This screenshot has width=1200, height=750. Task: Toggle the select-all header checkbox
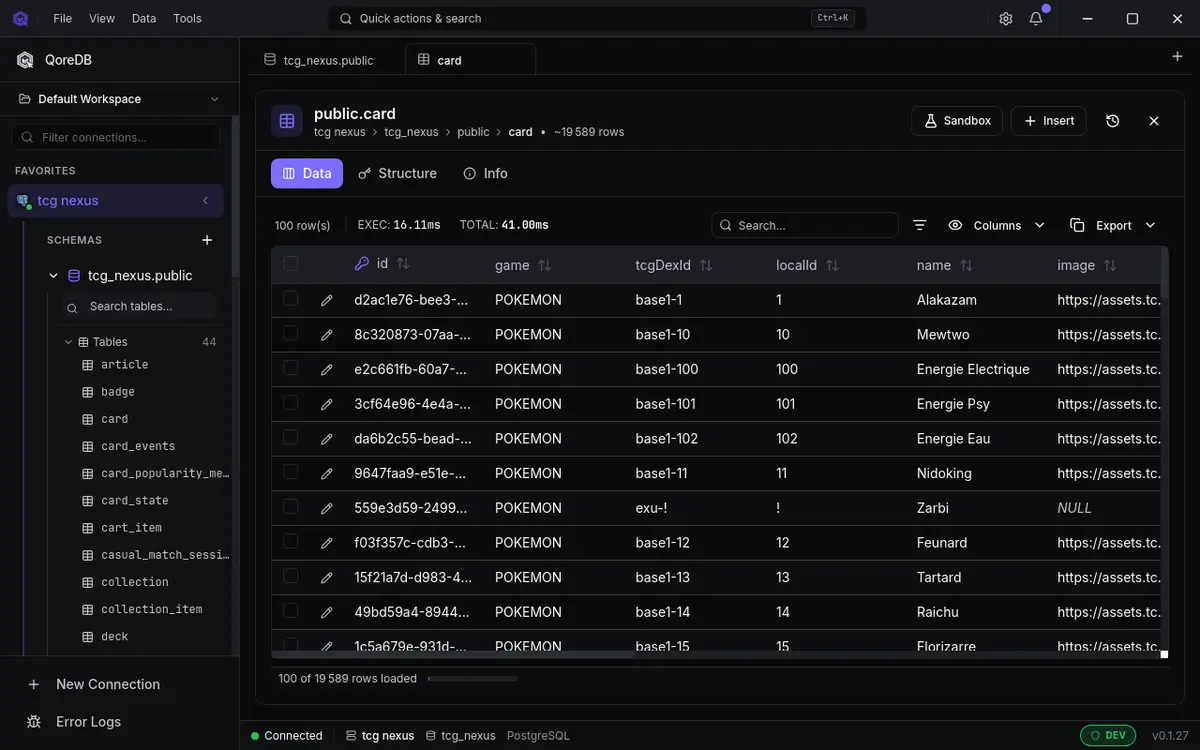pyautogui.click(x=290, y=264)
